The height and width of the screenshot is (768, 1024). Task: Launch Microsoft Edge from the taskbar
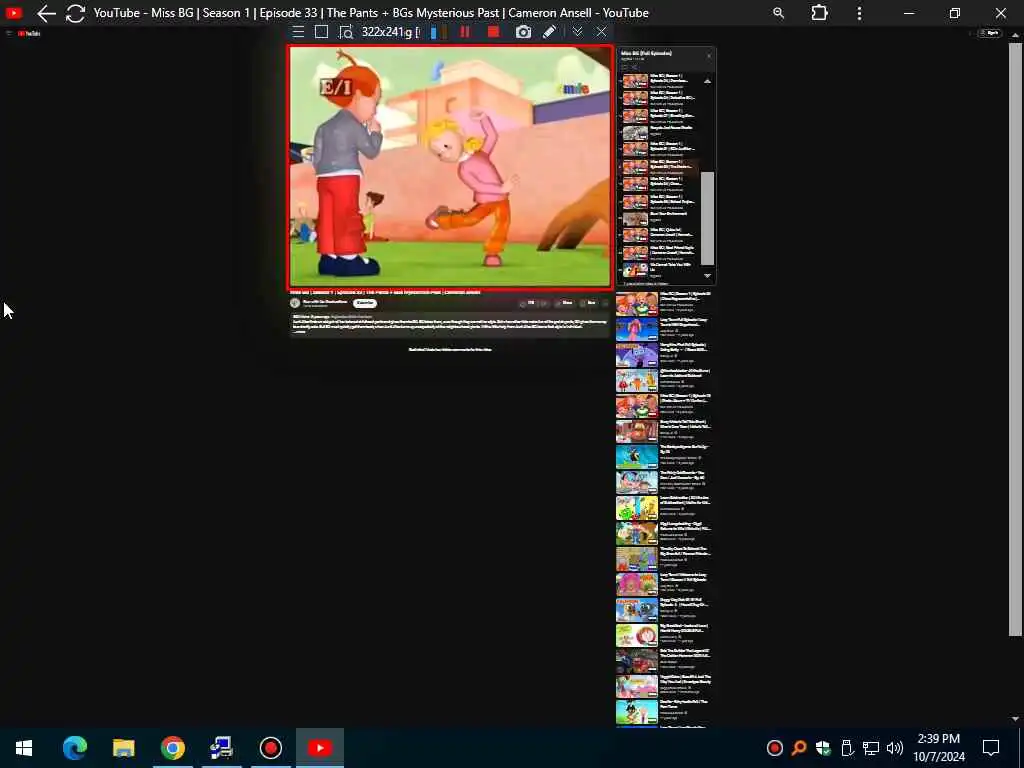(74, 748)
